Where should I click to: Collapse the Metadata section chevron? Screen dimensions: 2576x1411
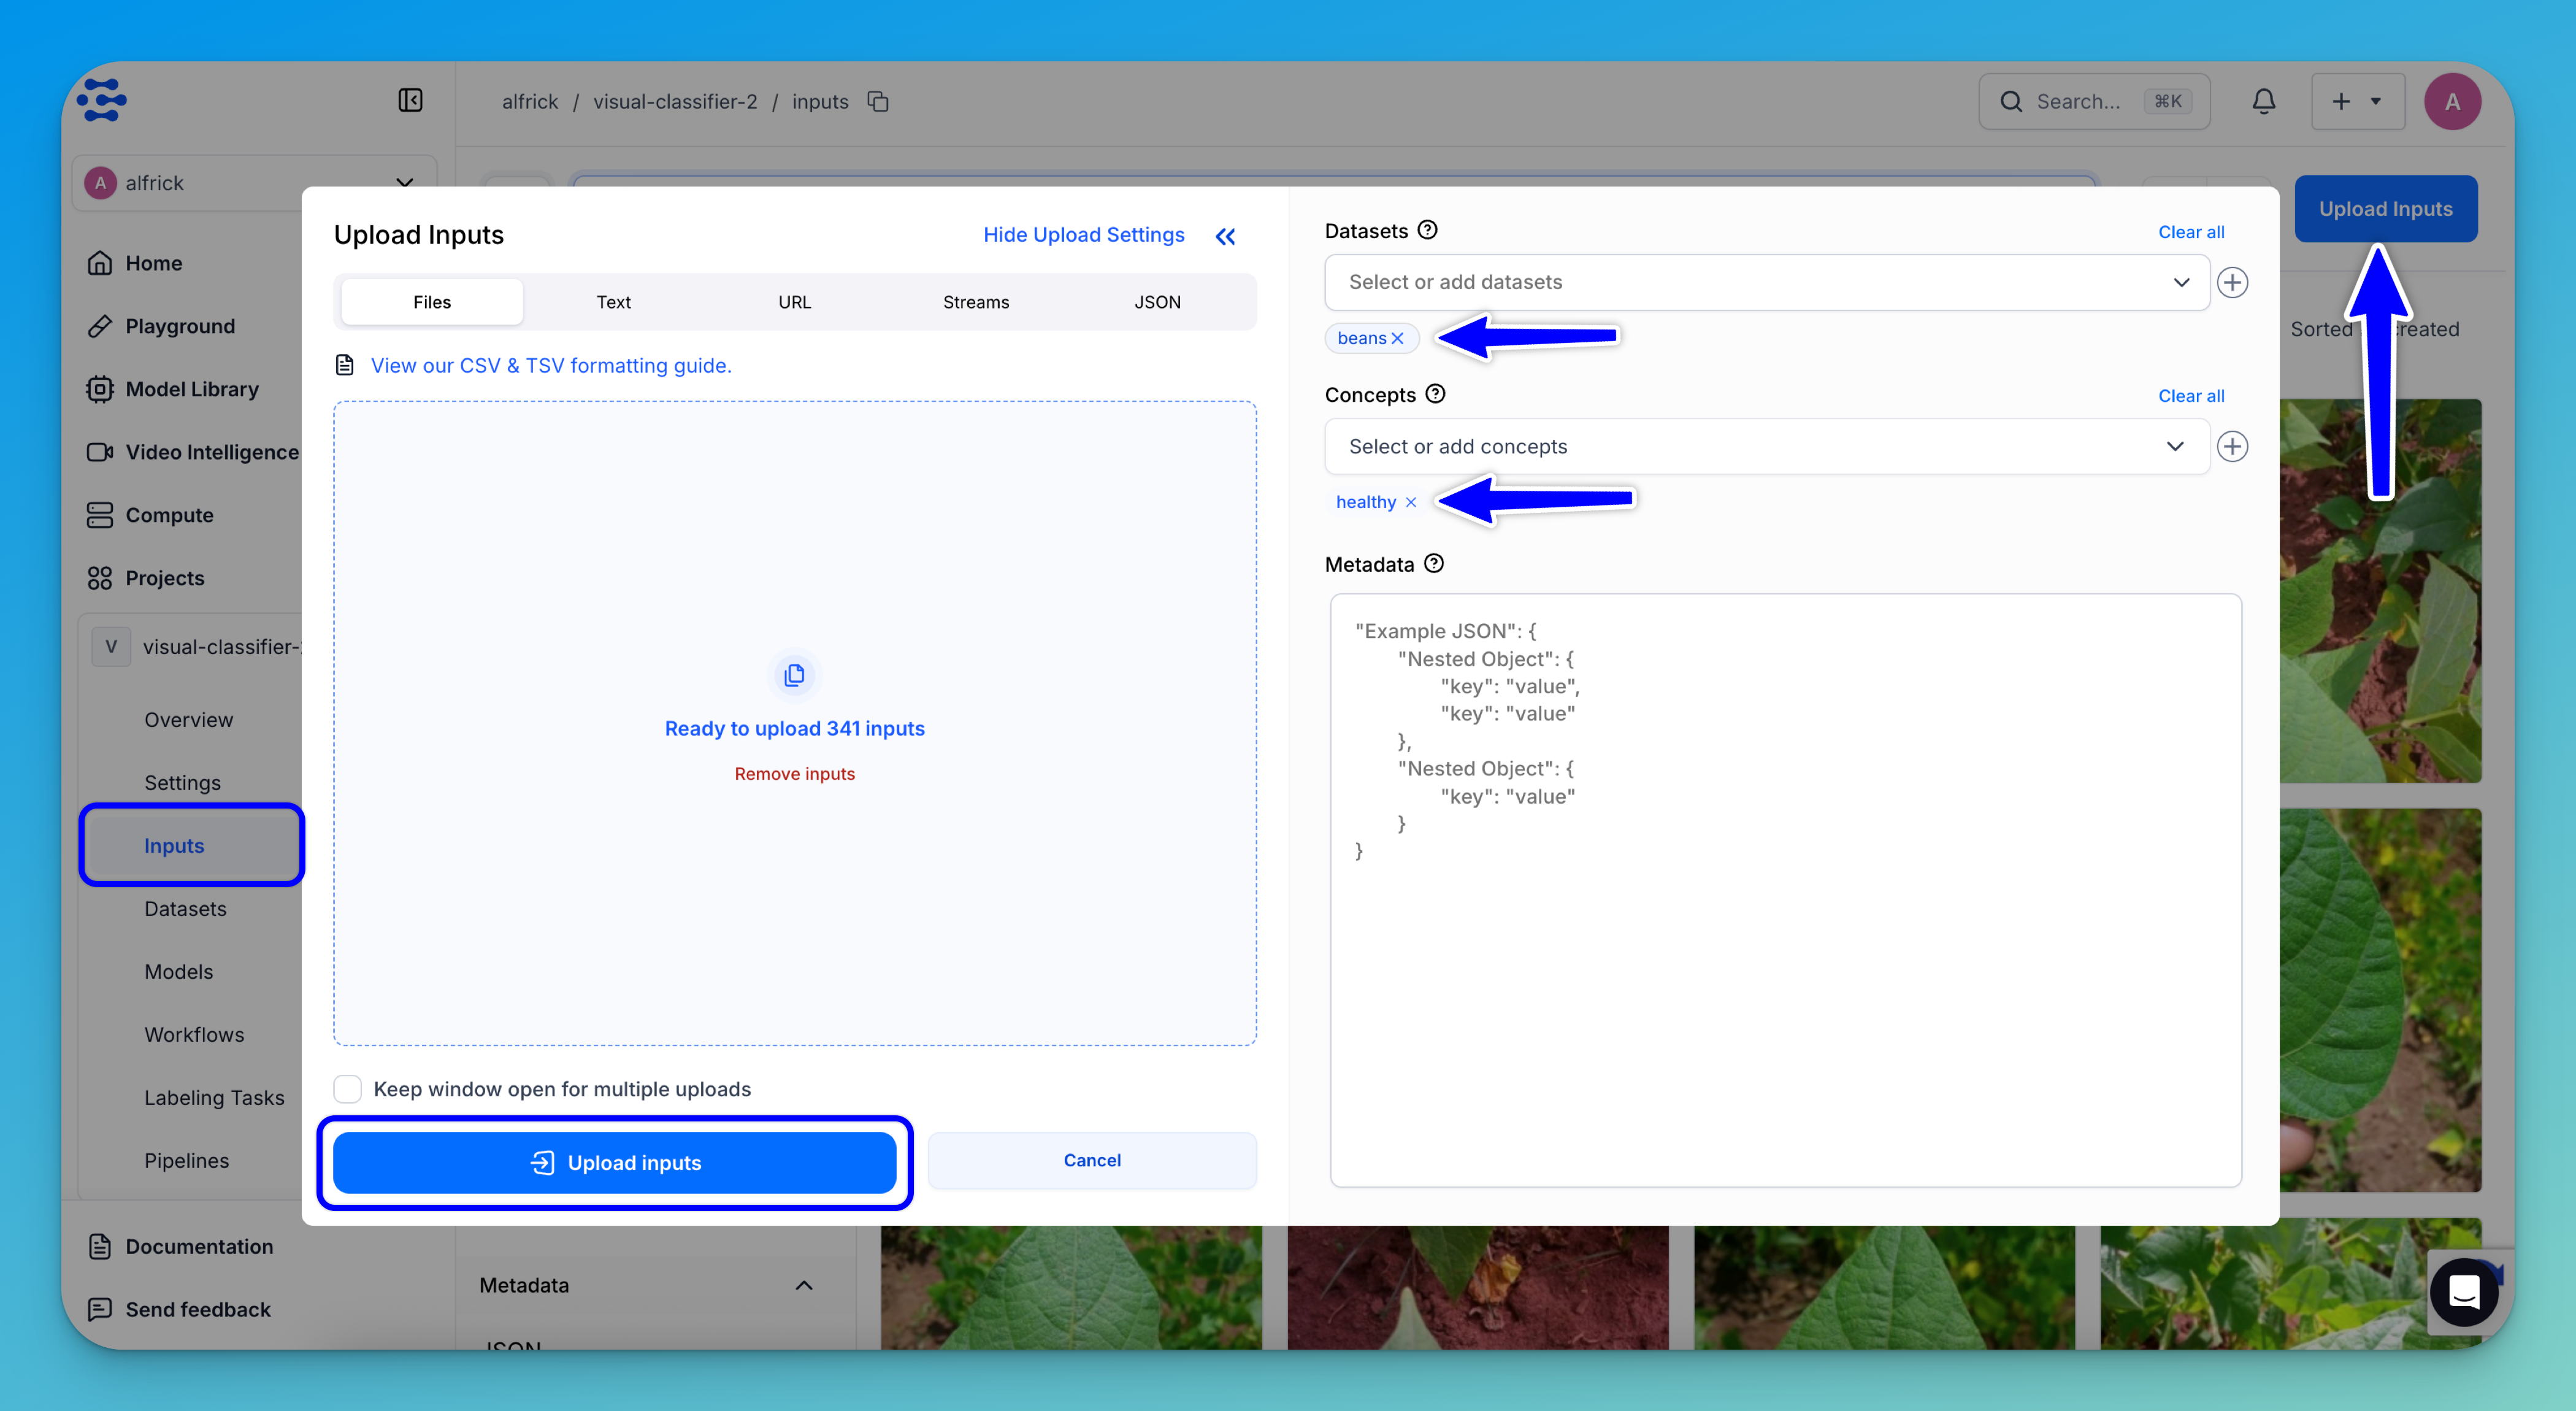click(x=803, y=1285)
